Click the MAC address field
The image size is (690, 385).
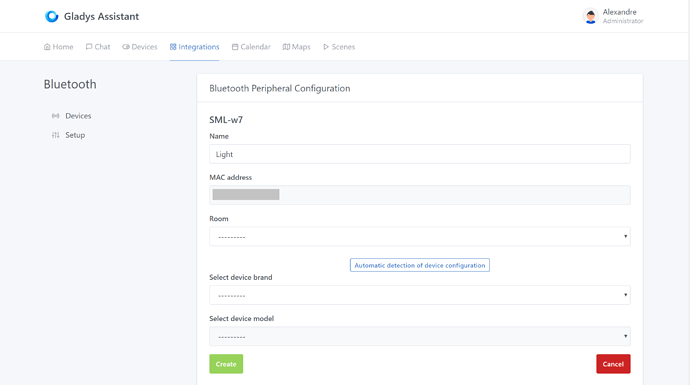tap(420, 195)
